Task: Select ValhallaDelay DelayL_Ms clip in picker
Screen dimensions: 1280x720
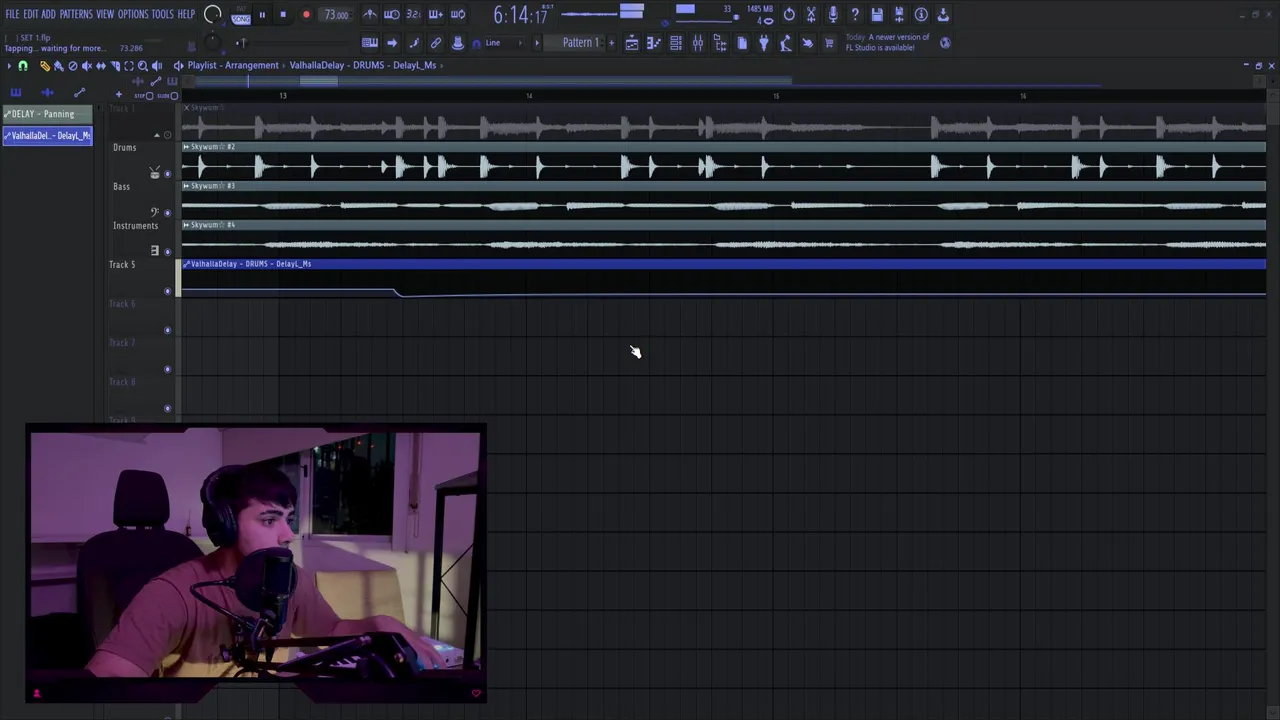Action: [x=47, y=135]
